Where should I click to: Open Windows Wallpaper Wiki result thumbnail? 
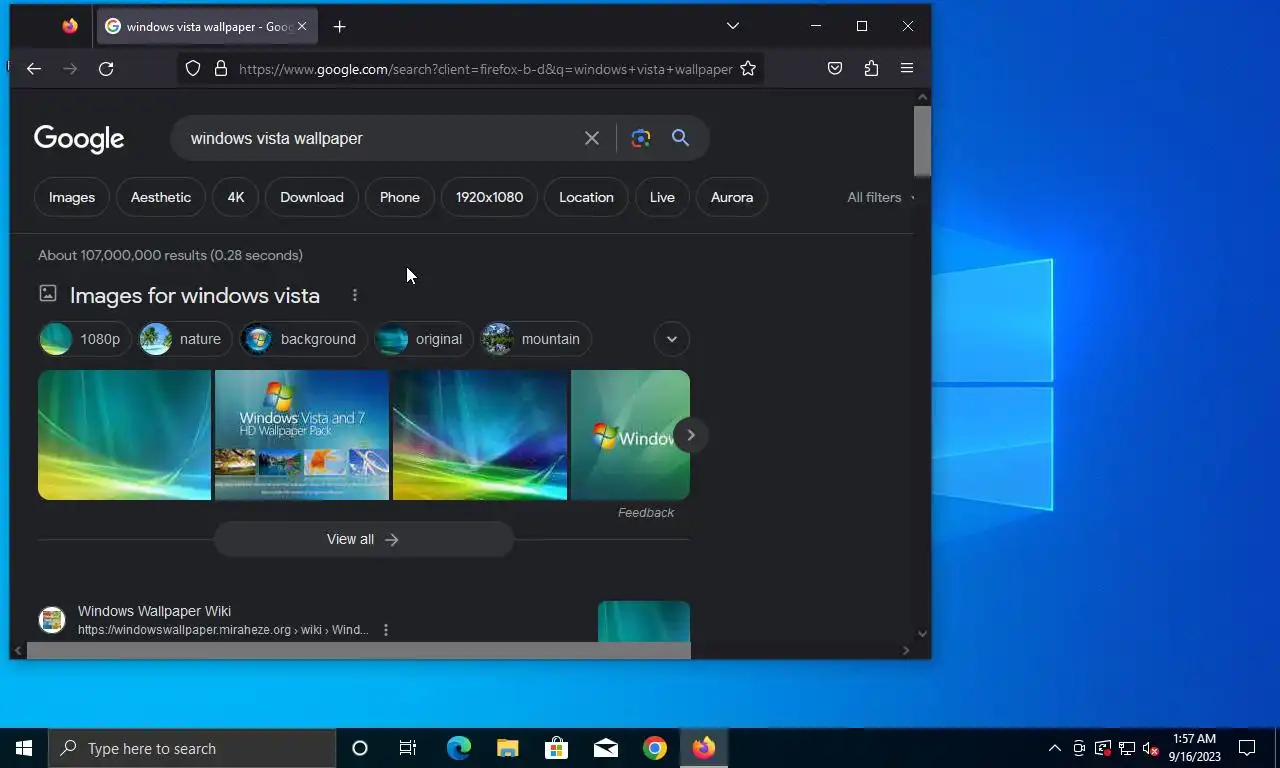(644, 621)
